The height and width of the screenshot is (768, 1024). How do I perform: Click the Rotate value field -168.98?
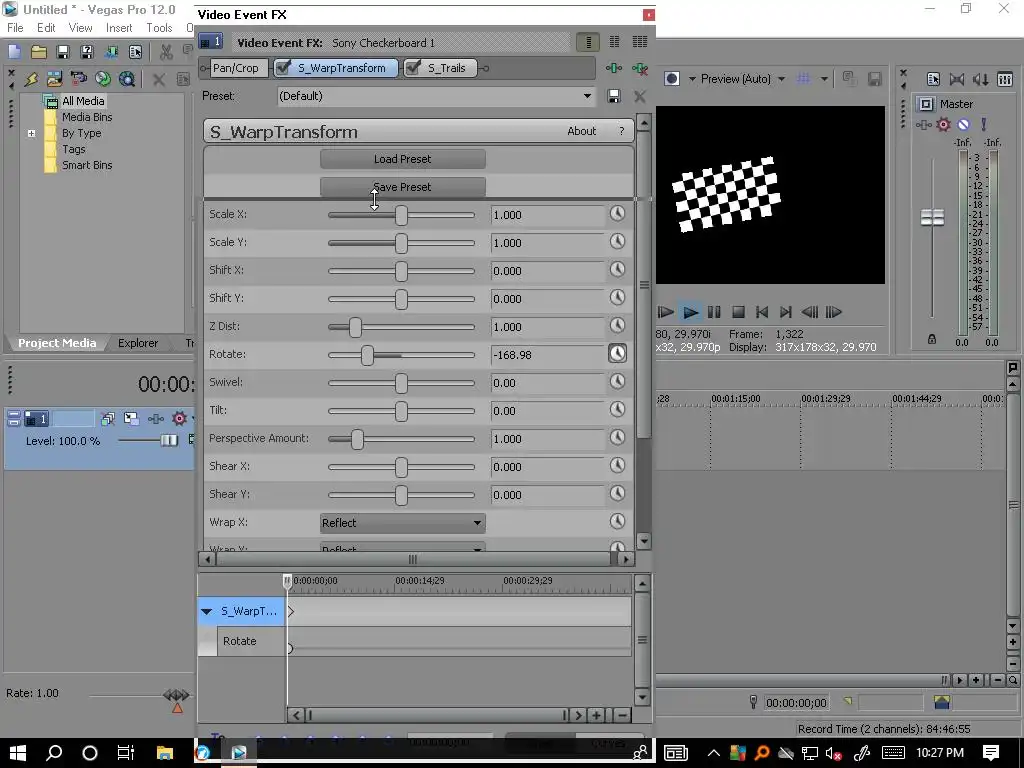point(547,355)
